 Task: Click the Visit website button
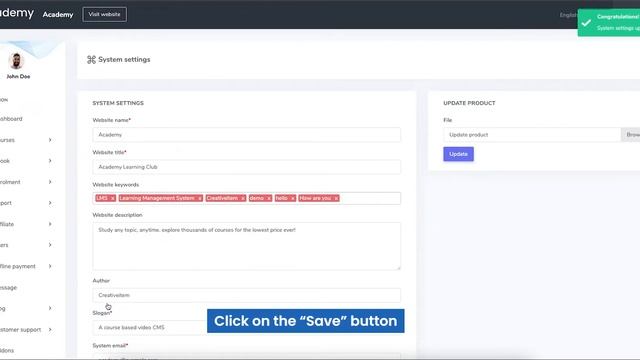(x=104, y=14)
